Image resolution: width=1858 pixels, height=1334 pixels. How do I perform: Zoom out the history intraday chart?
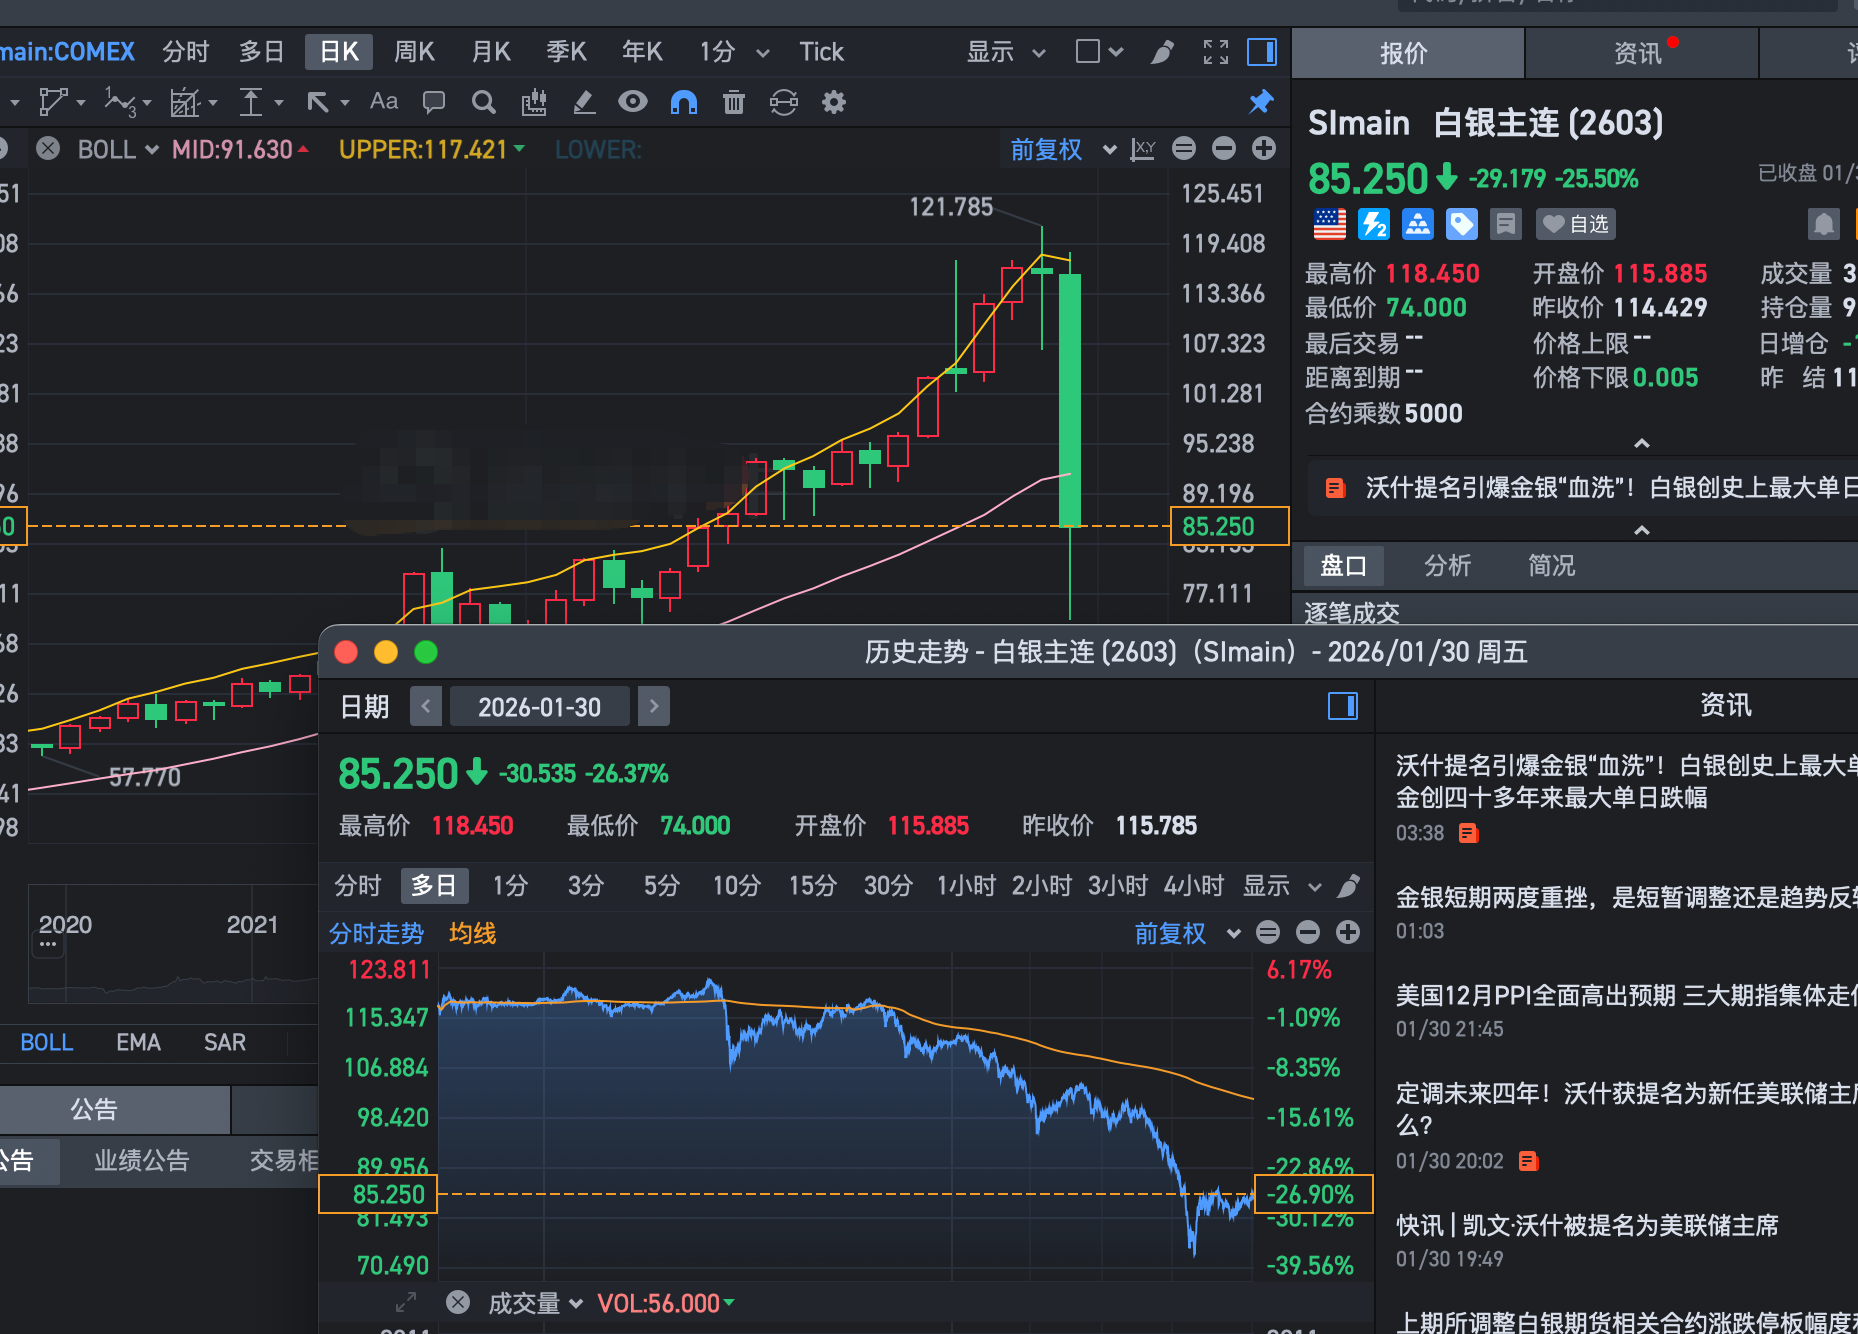[1308, 933]
